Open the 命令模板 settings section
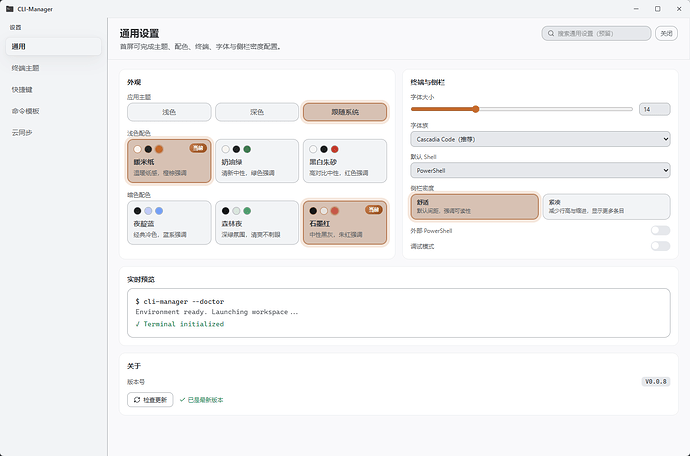The image size is (690, 456). point(53,111)
